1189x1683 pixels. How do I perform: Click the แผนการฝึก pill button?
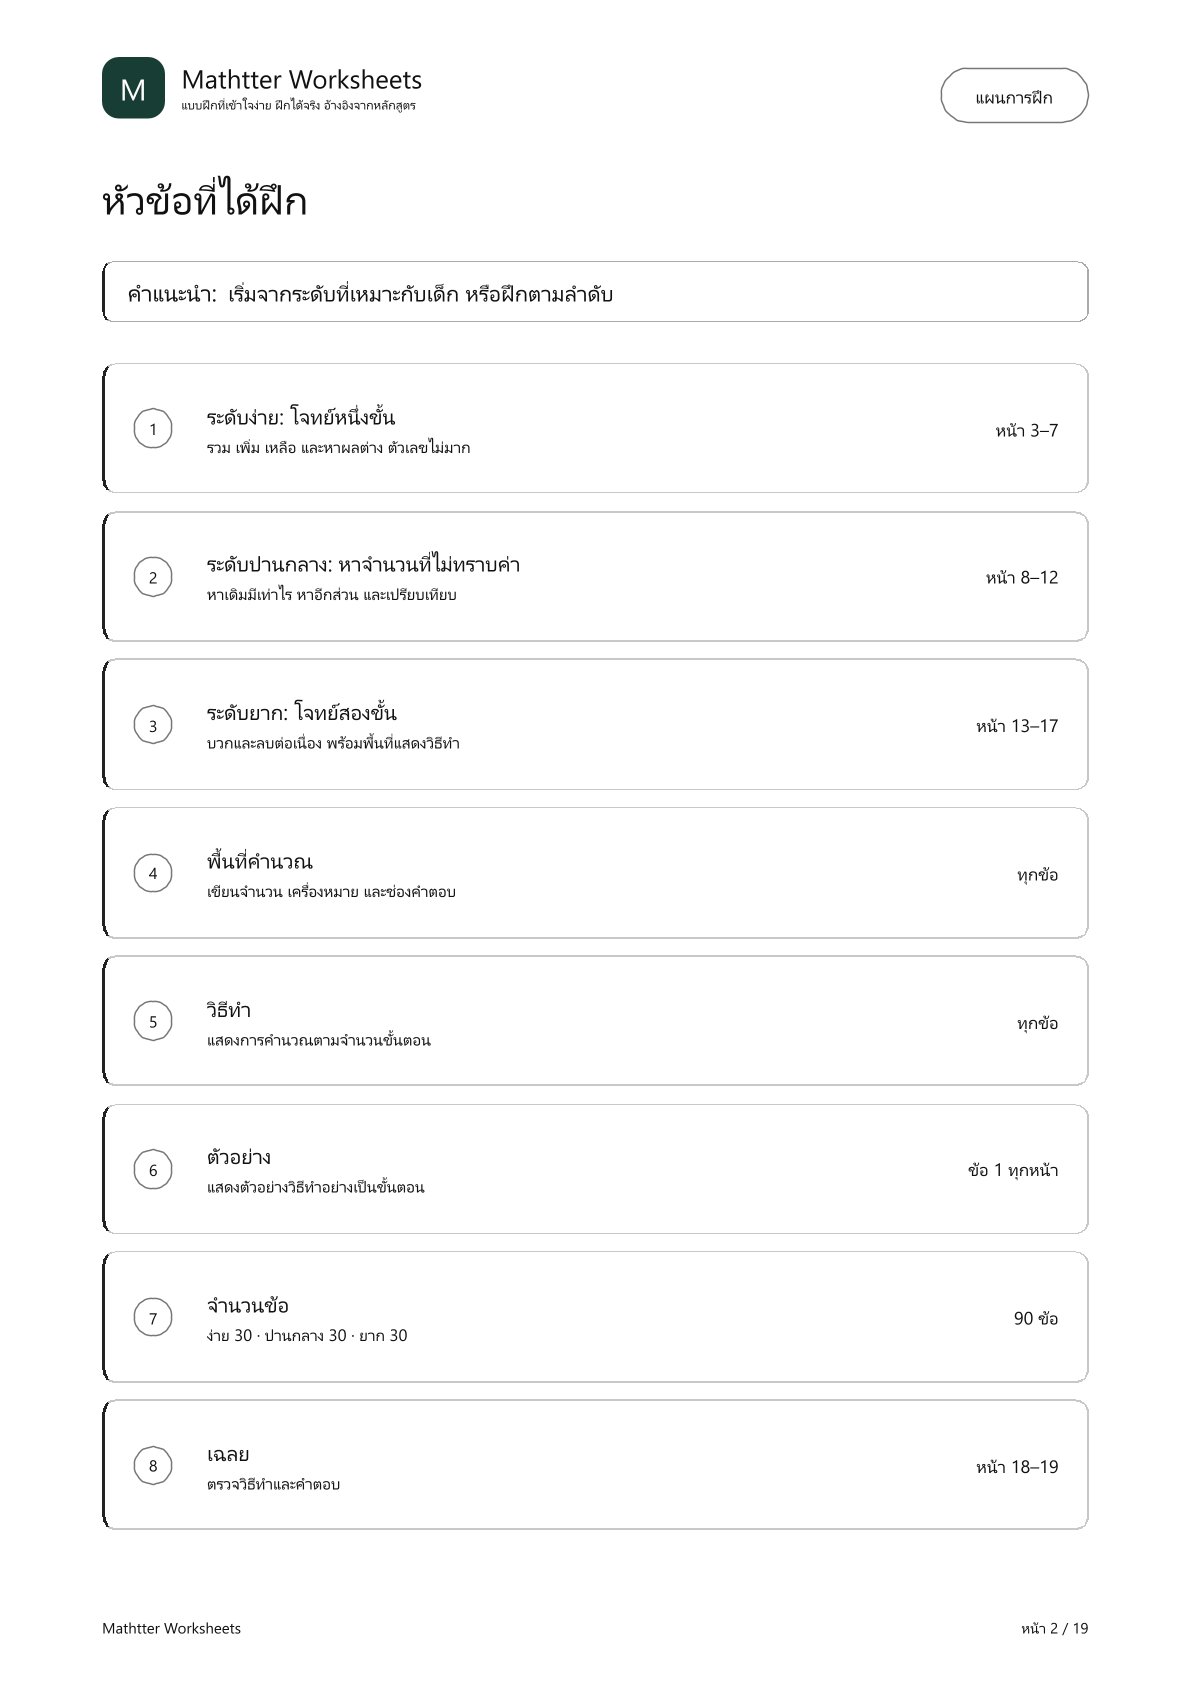[x=1014, y=96]
